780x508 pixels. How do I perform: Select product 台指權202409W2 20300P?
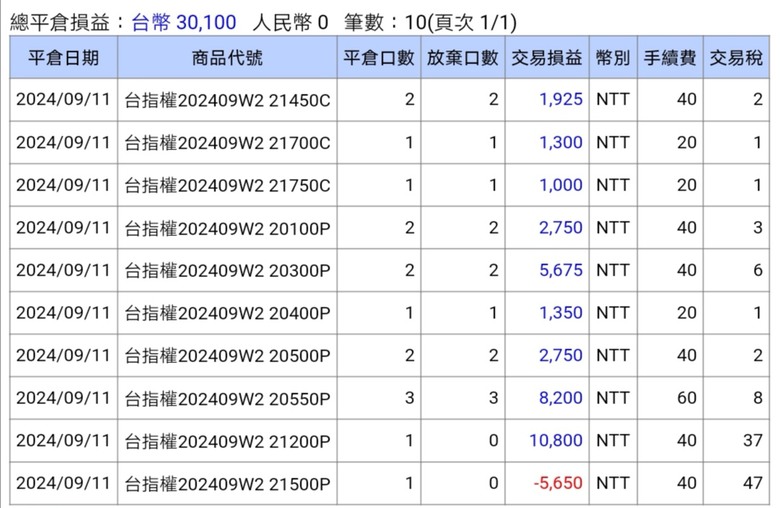tap(227, 270)
